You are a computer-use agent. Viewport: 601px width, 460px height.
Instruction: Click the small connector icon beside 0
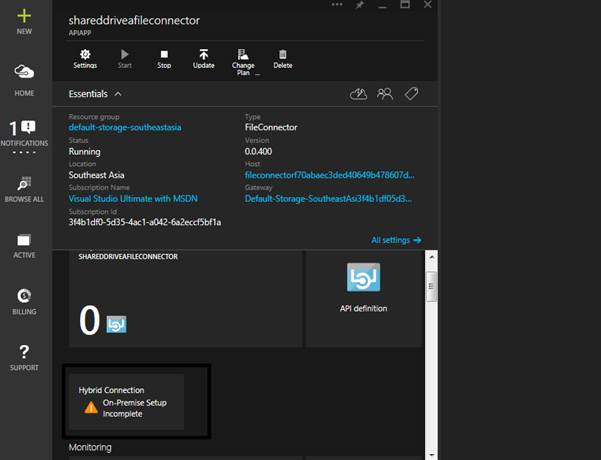(x=116, y=324)
